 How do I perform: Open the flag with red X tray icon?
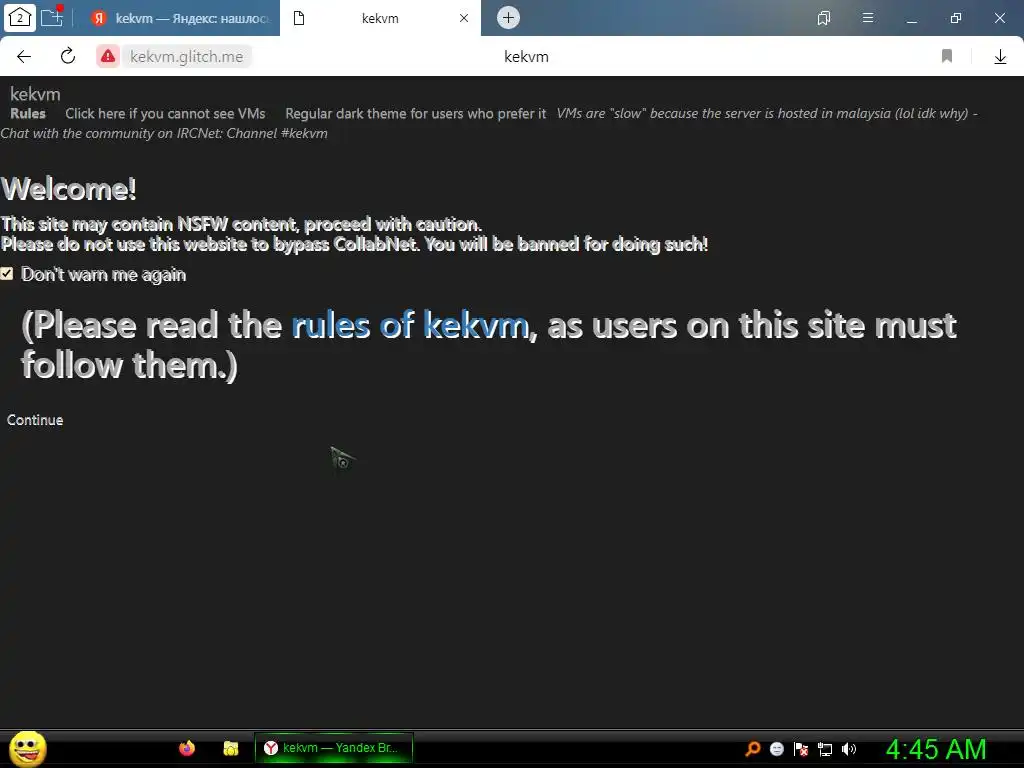coord(801,749)
